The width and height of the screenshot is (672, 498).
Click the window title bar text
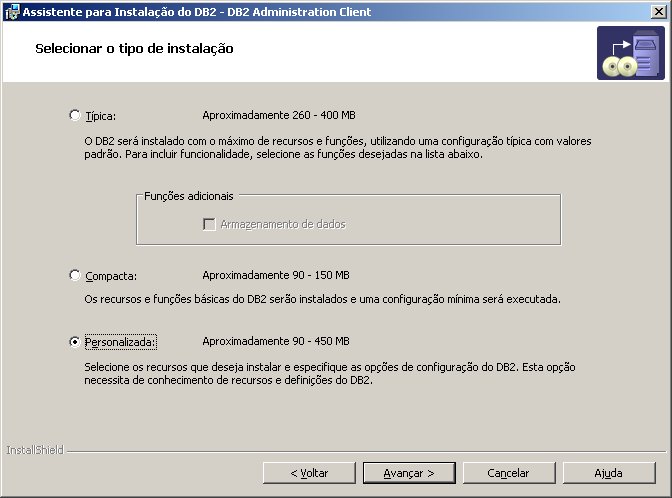pos(197,12)
